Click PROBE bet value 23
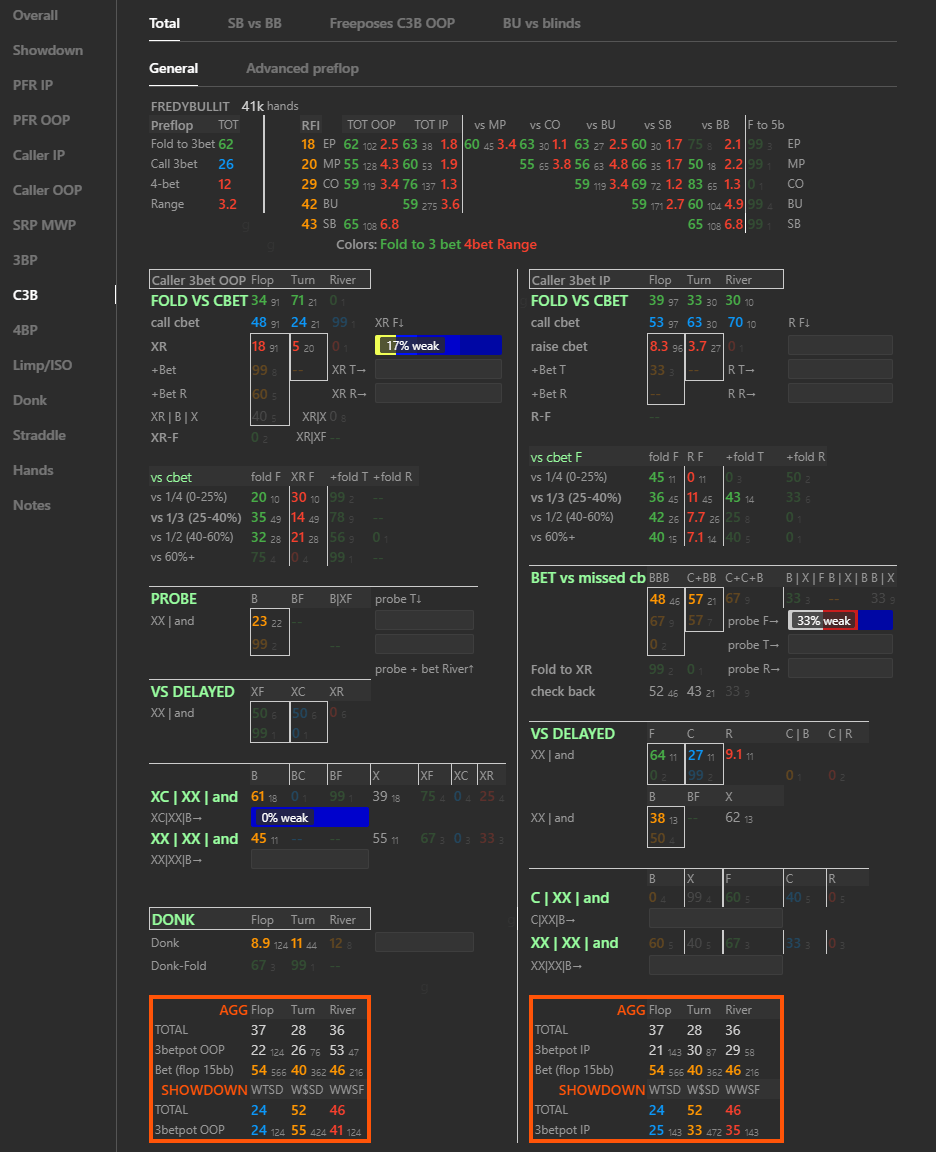Image resolution: width=936 pixels, height=1152 pixels. point(259,621)
